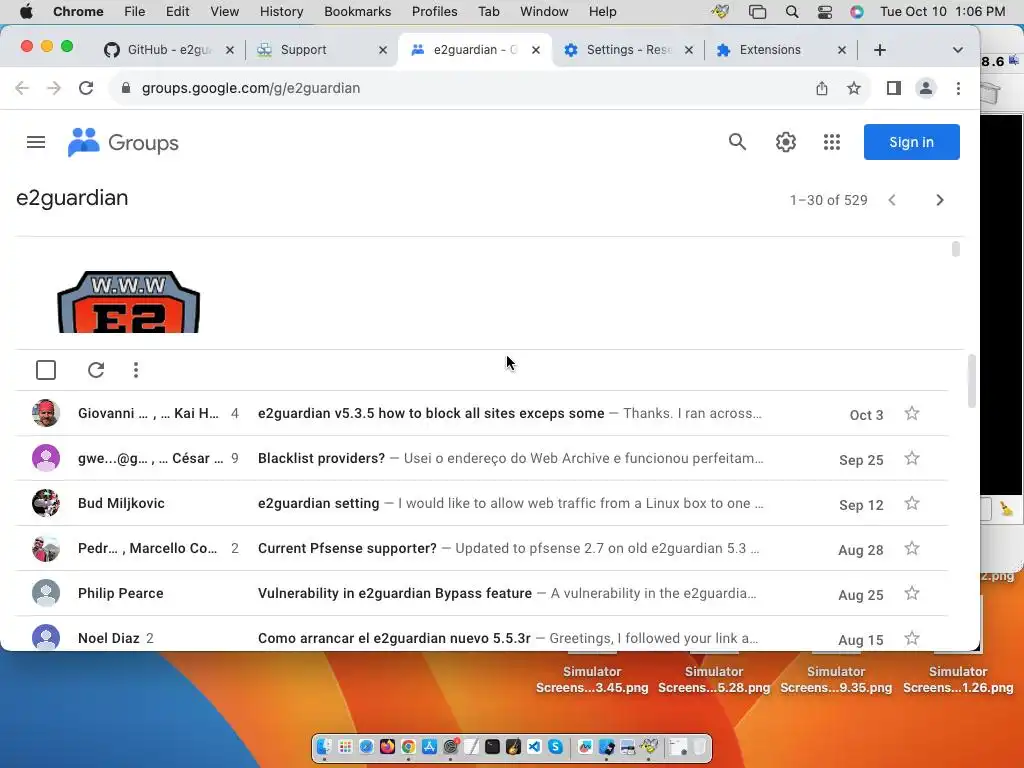1024x768 pixels.
Task: Open Terminal from the Dock
Action: coord(492,746)
